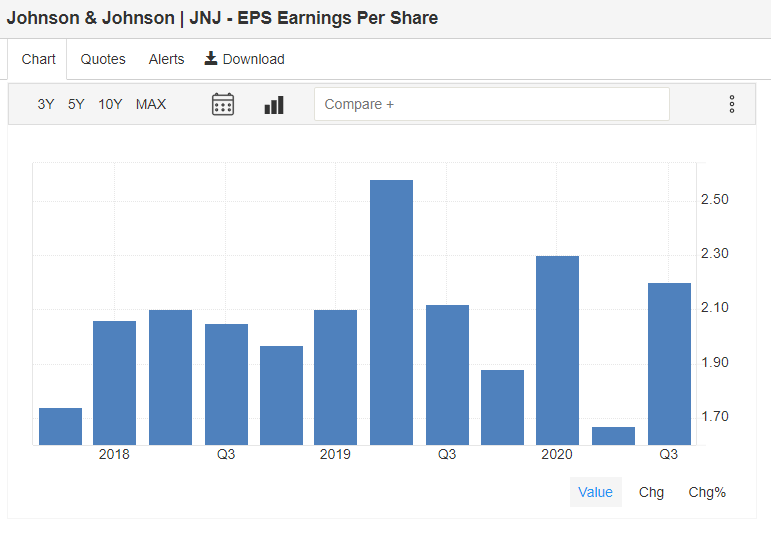Switch chart to Chg view

pos(651,492)
